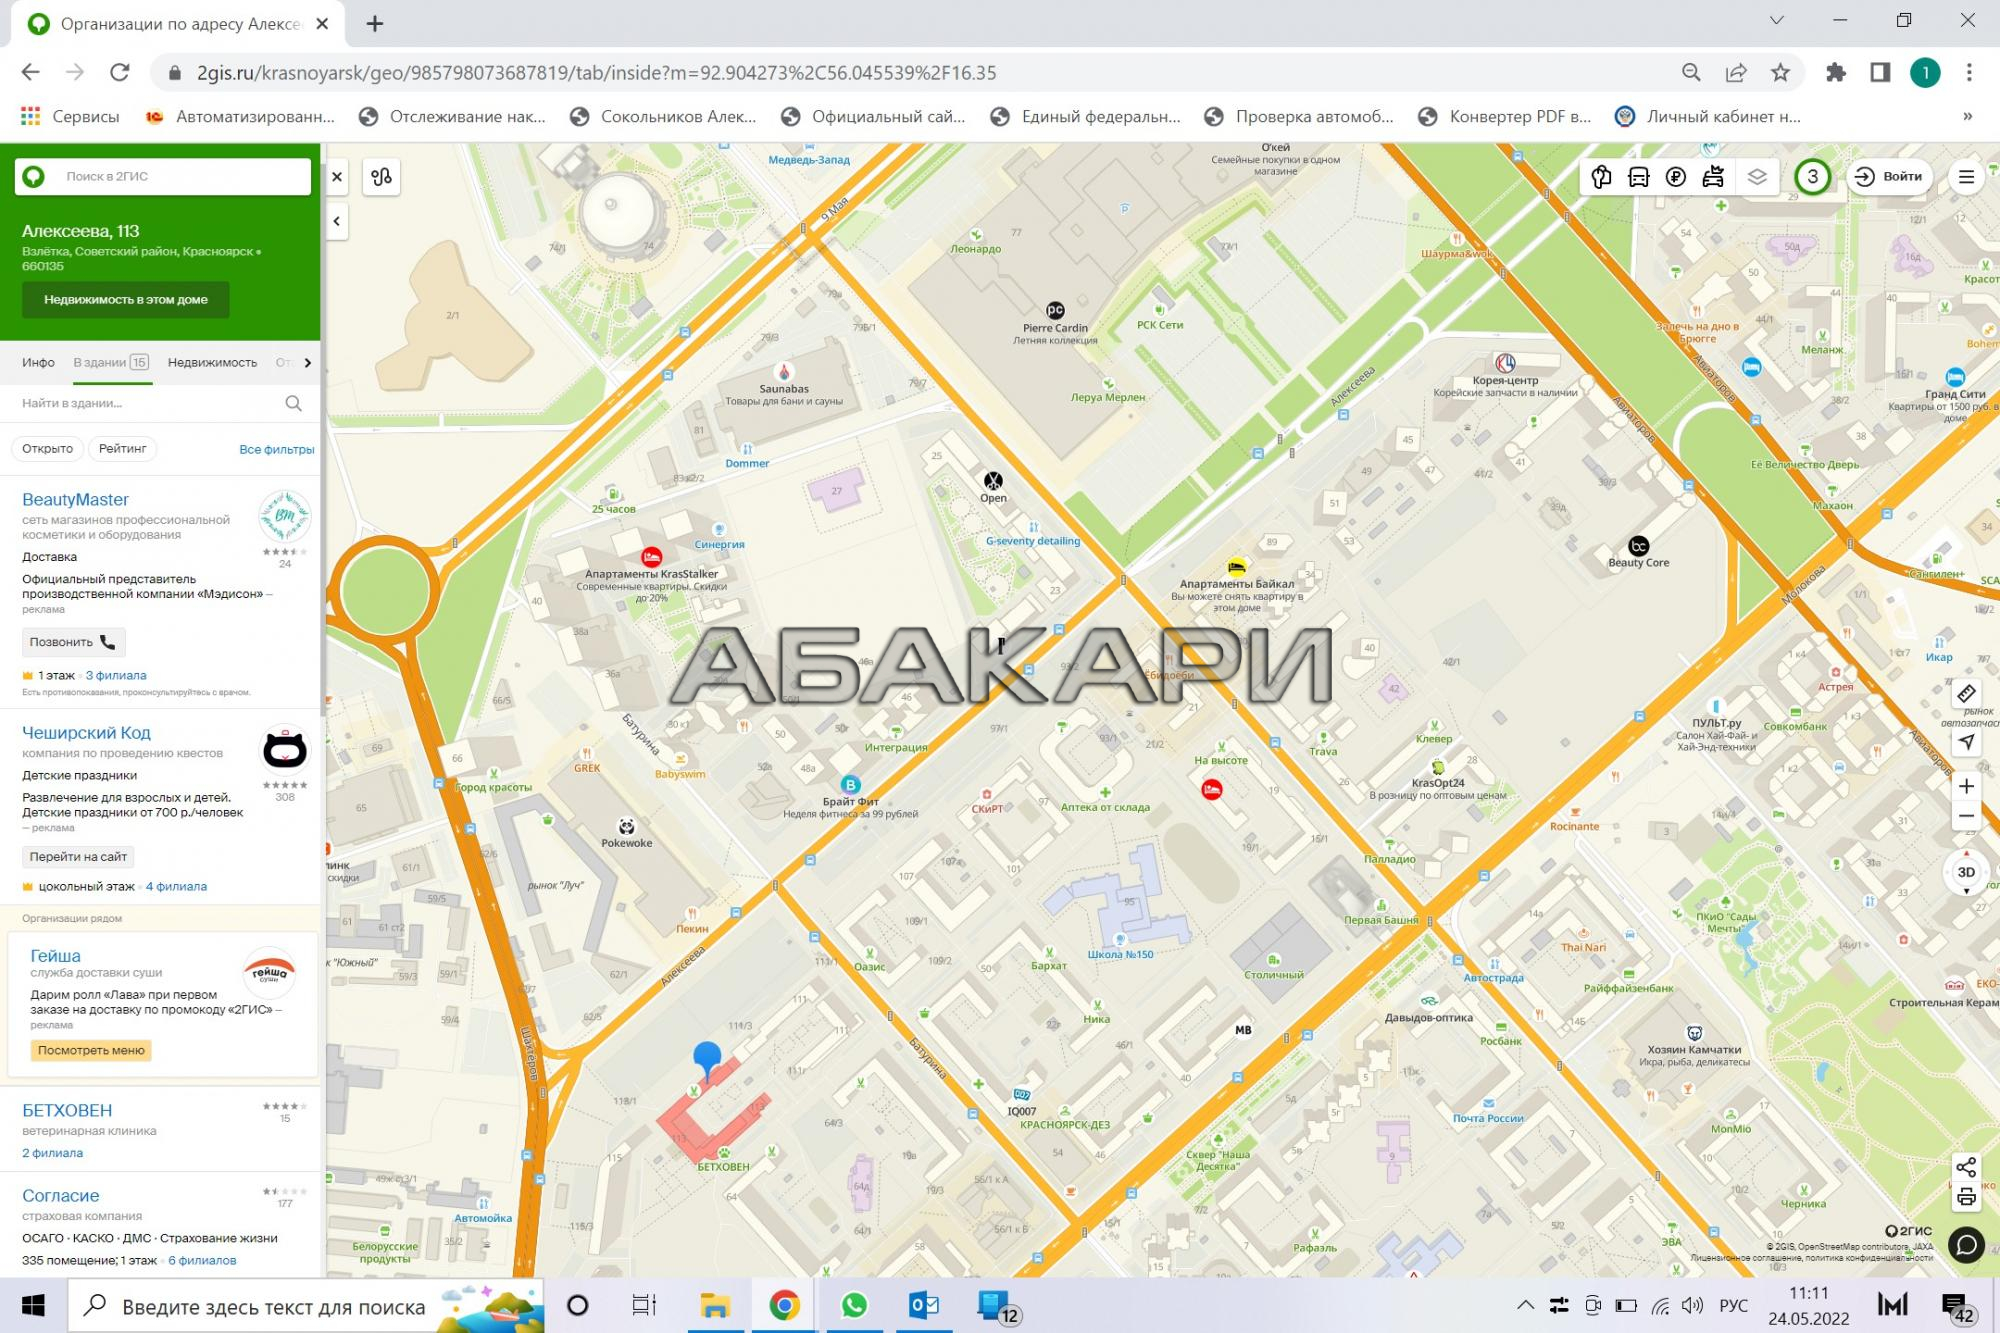Open Chrome three-dot menu
The width and height of the screenshot is (2000, 1333).
point(1969,72)
